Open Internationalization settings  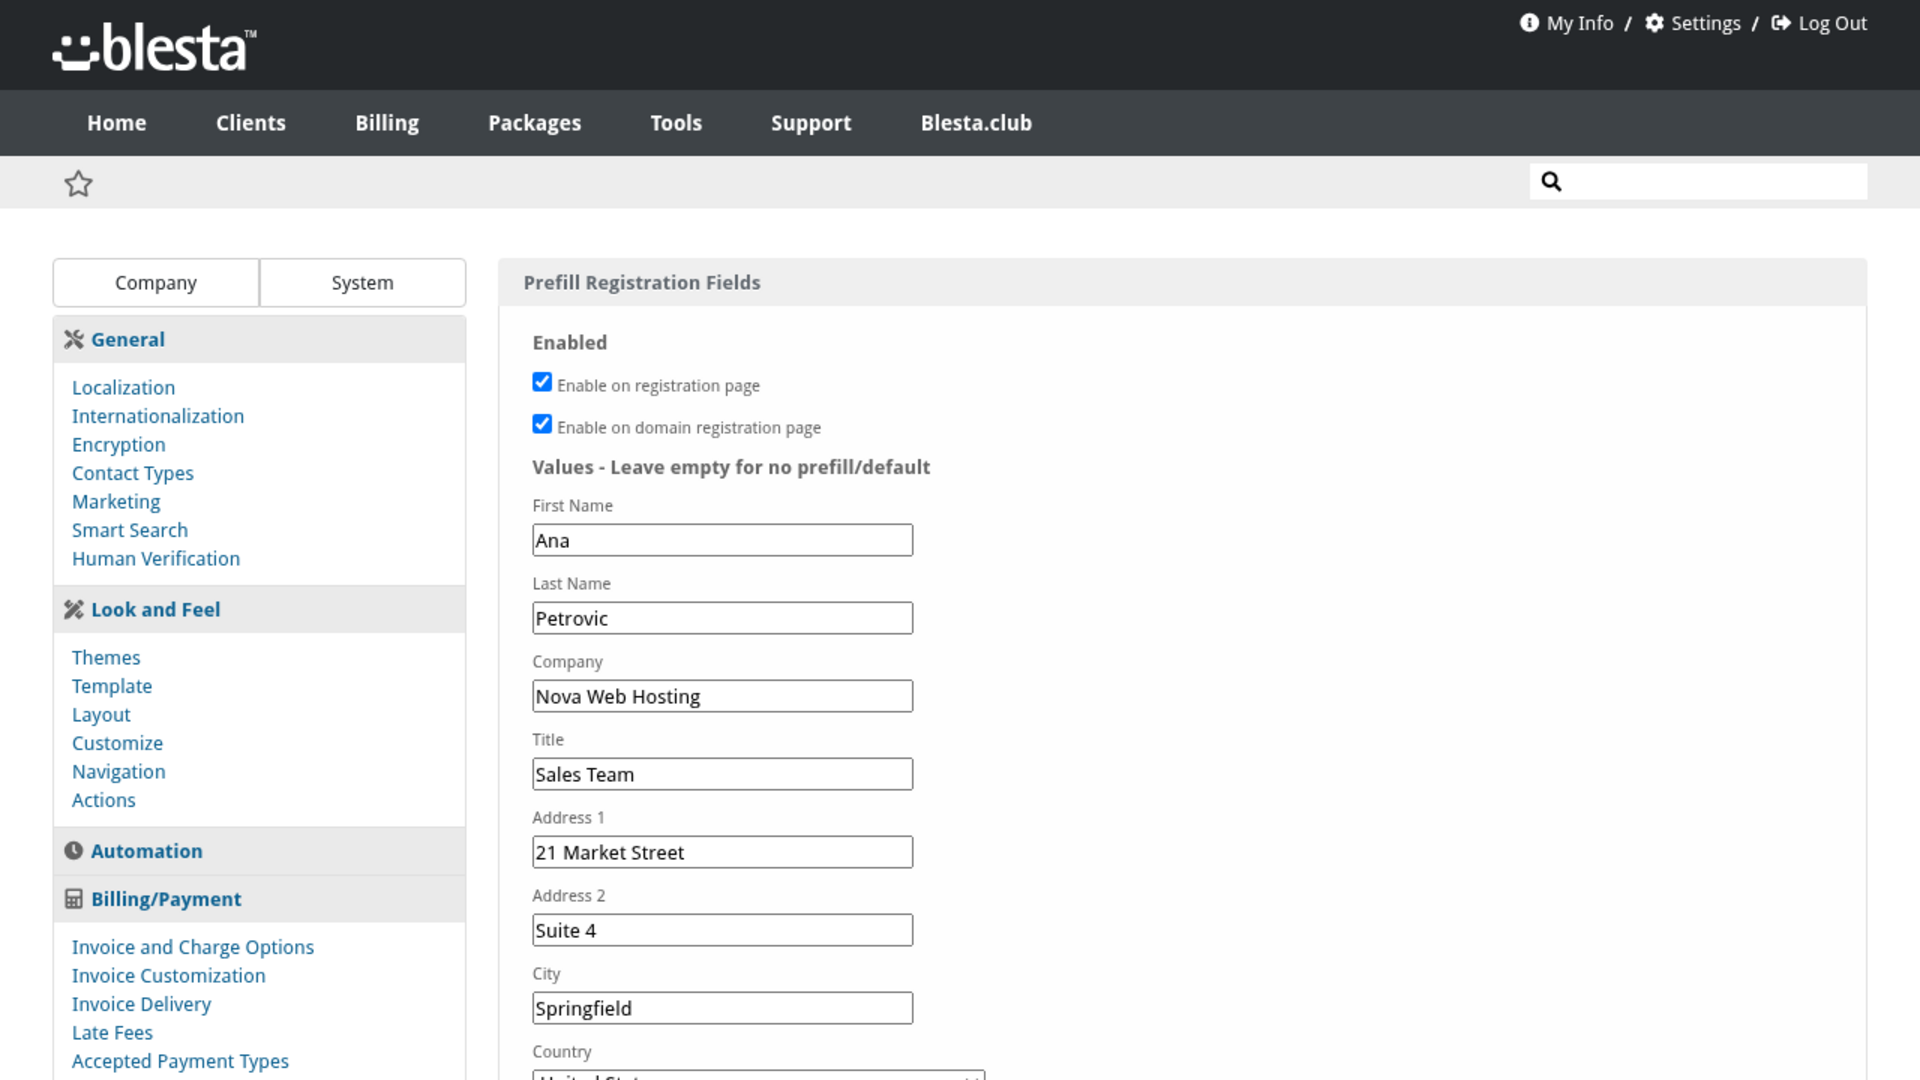[158, 416]
